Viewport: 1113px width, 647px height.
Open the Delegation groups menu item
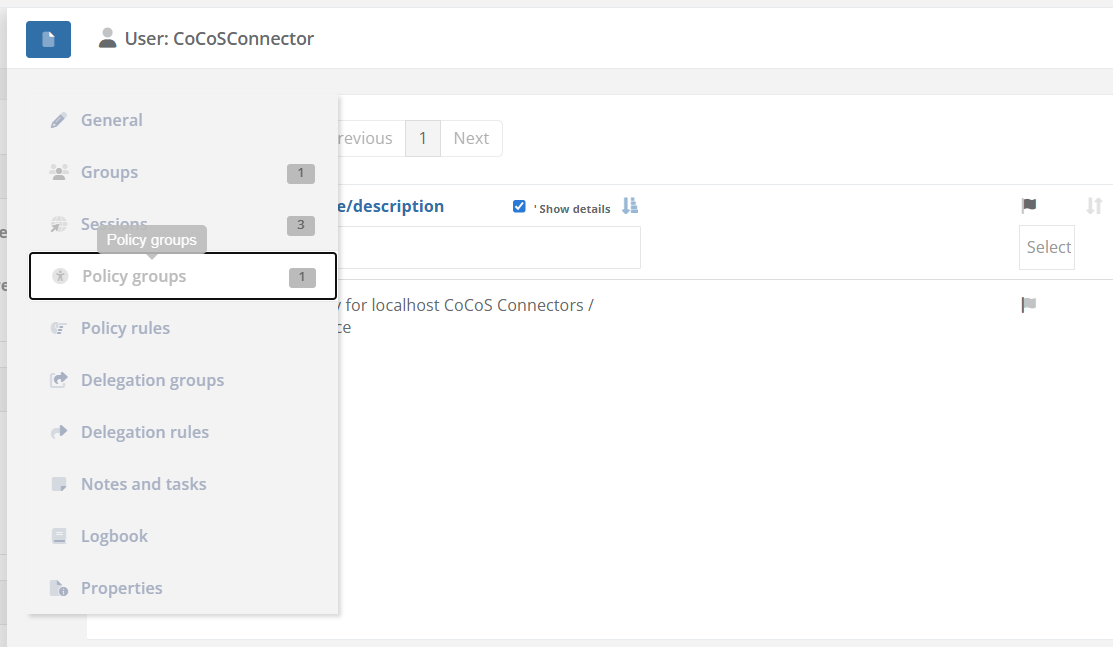point(182,380)
